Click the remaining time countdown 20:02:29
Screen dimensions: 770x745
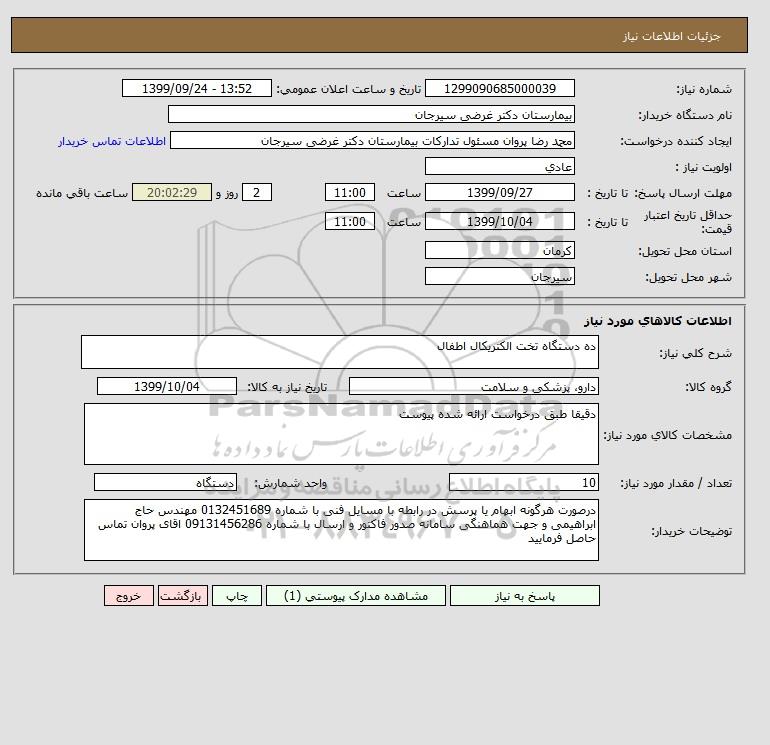[172, 193]
